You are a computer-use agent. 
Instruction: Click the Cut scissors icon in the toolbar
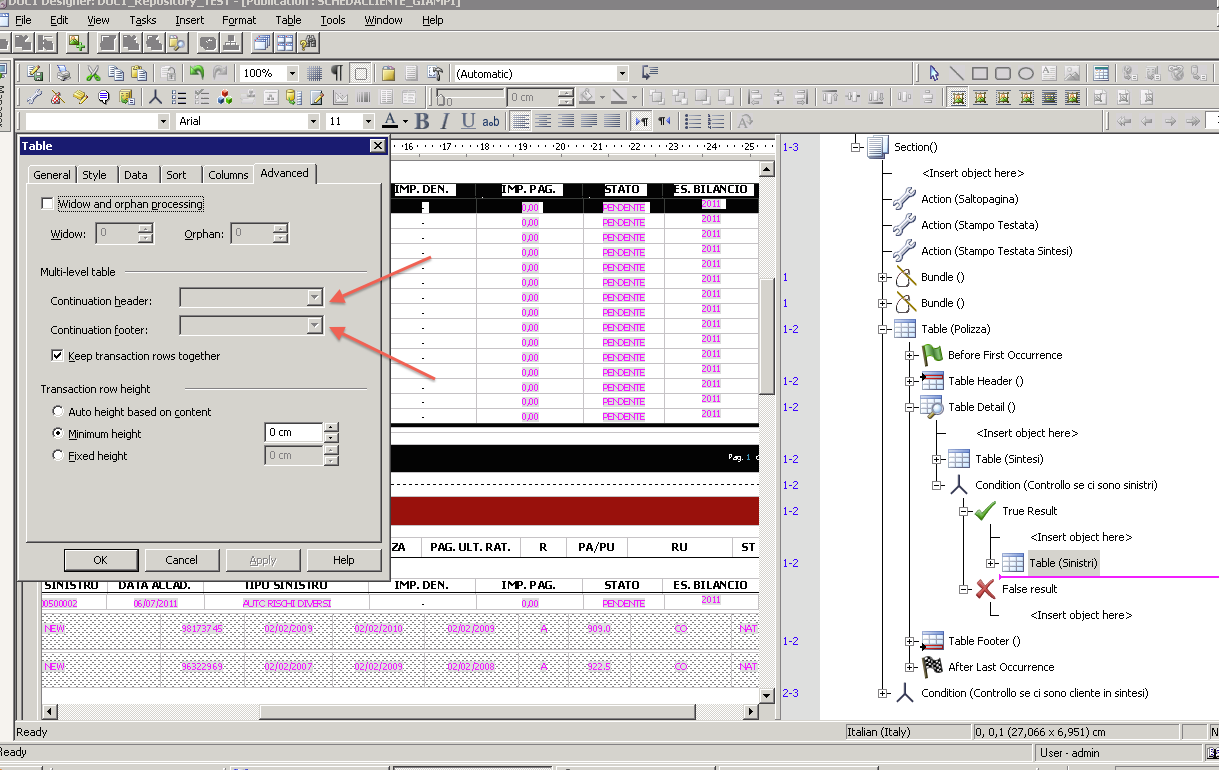tap(93, 73)
